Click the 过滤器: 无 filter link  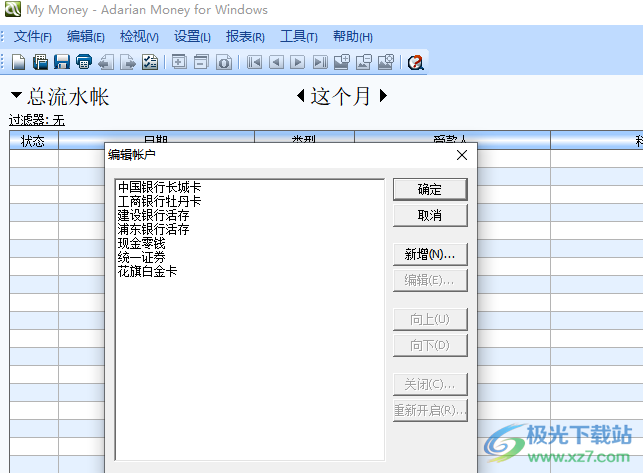[37, 120]
